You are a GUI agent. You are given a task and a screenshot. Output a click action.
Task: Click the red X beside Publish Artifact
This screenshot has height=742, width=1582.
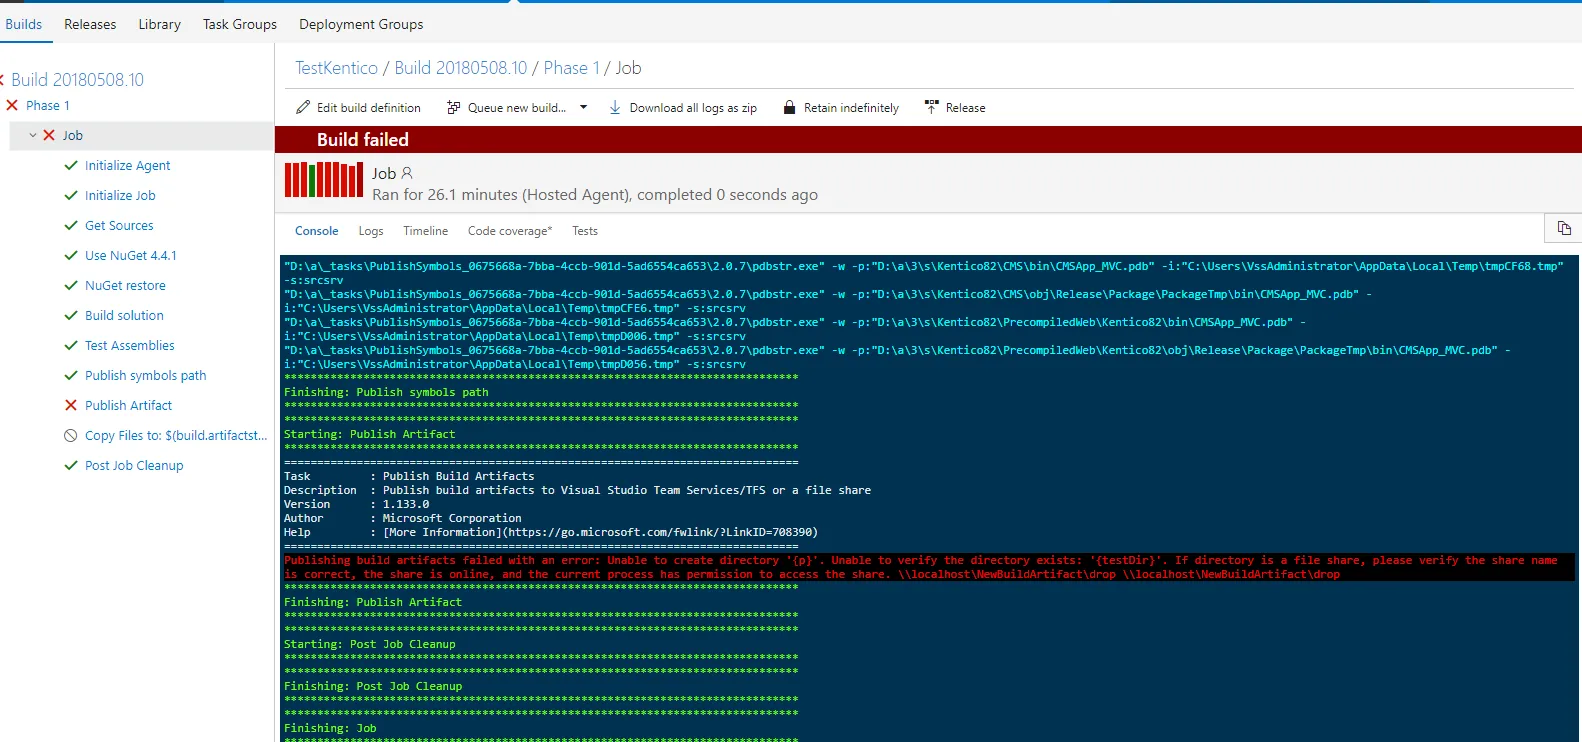(x=71, y=405)
